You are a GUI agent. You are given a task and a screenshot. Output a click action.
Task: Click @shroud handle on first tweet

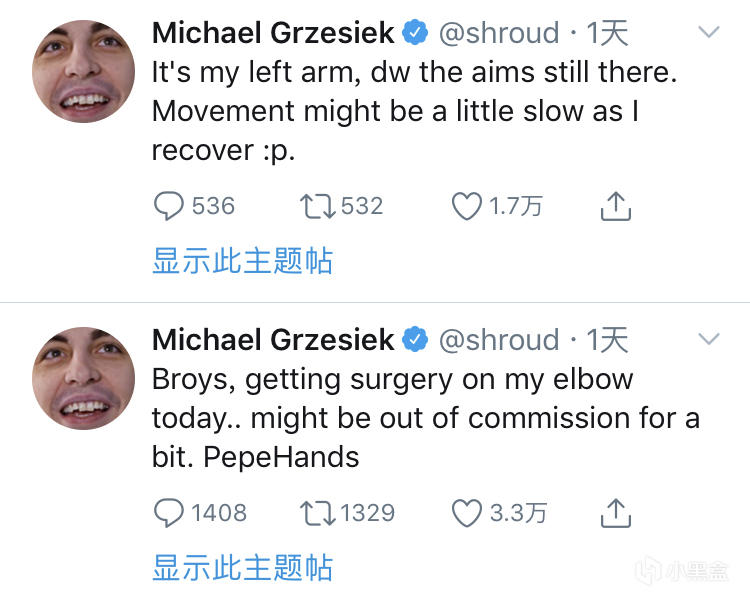pyautogui.click(x=499, y=33)
